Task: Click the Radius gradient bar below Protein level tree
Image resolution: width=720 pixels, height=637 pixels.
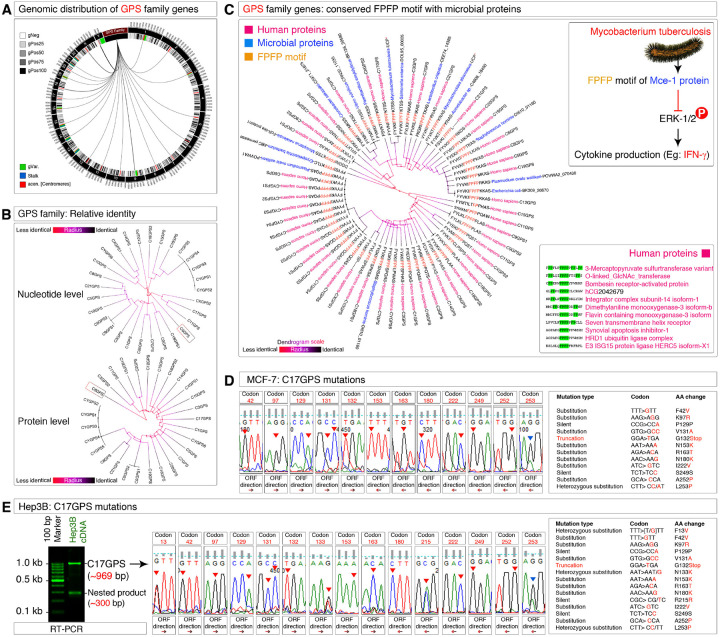Action: [x=73, y=480]
